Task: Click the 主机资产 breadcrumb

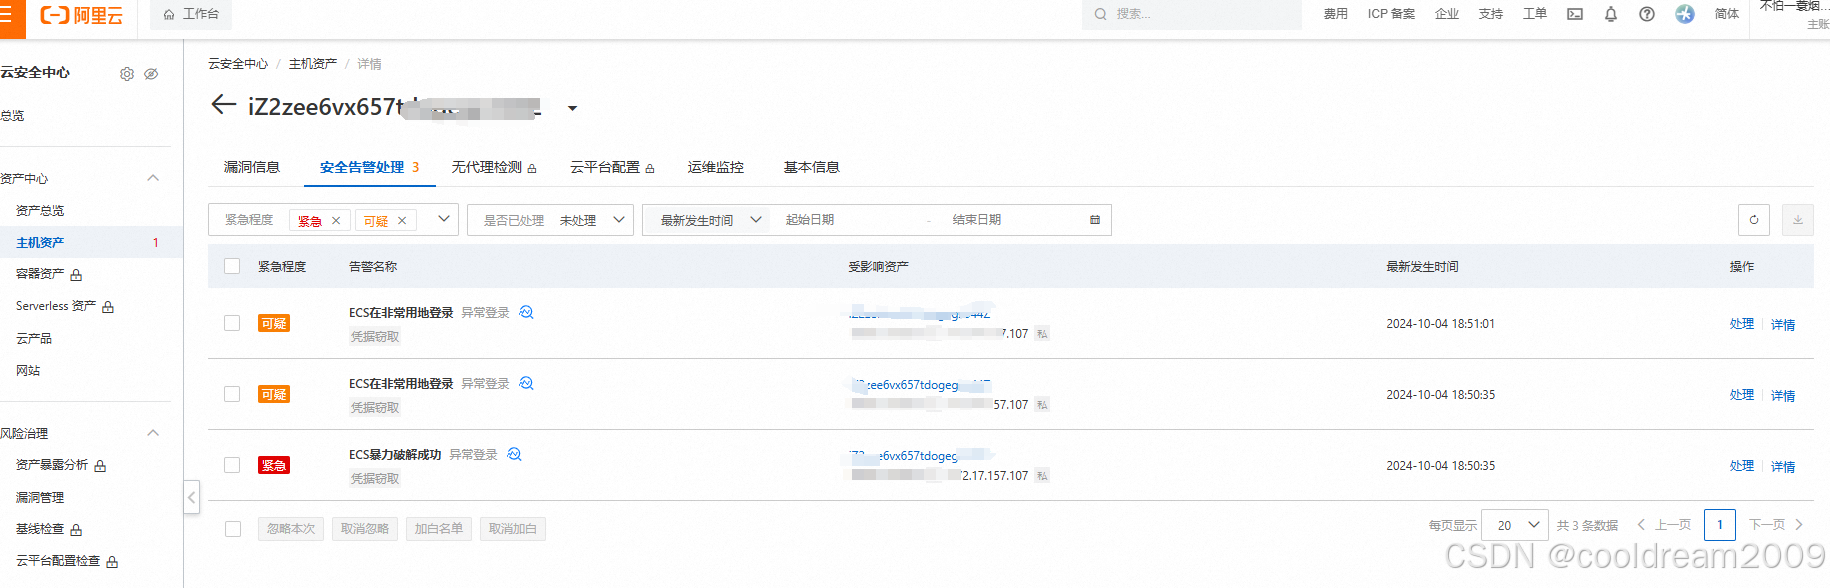Action: (x=313, y=64)
